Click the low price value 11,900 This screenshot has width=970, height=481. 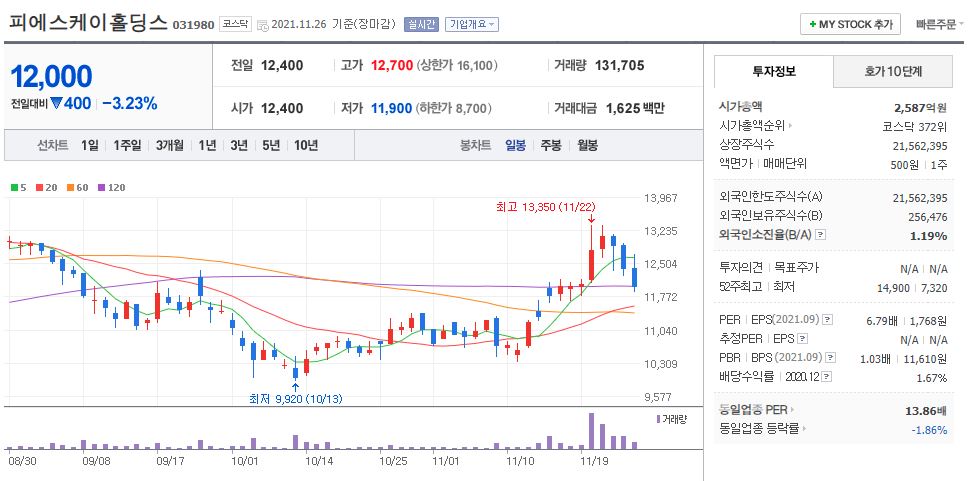[x=392, y=108]
